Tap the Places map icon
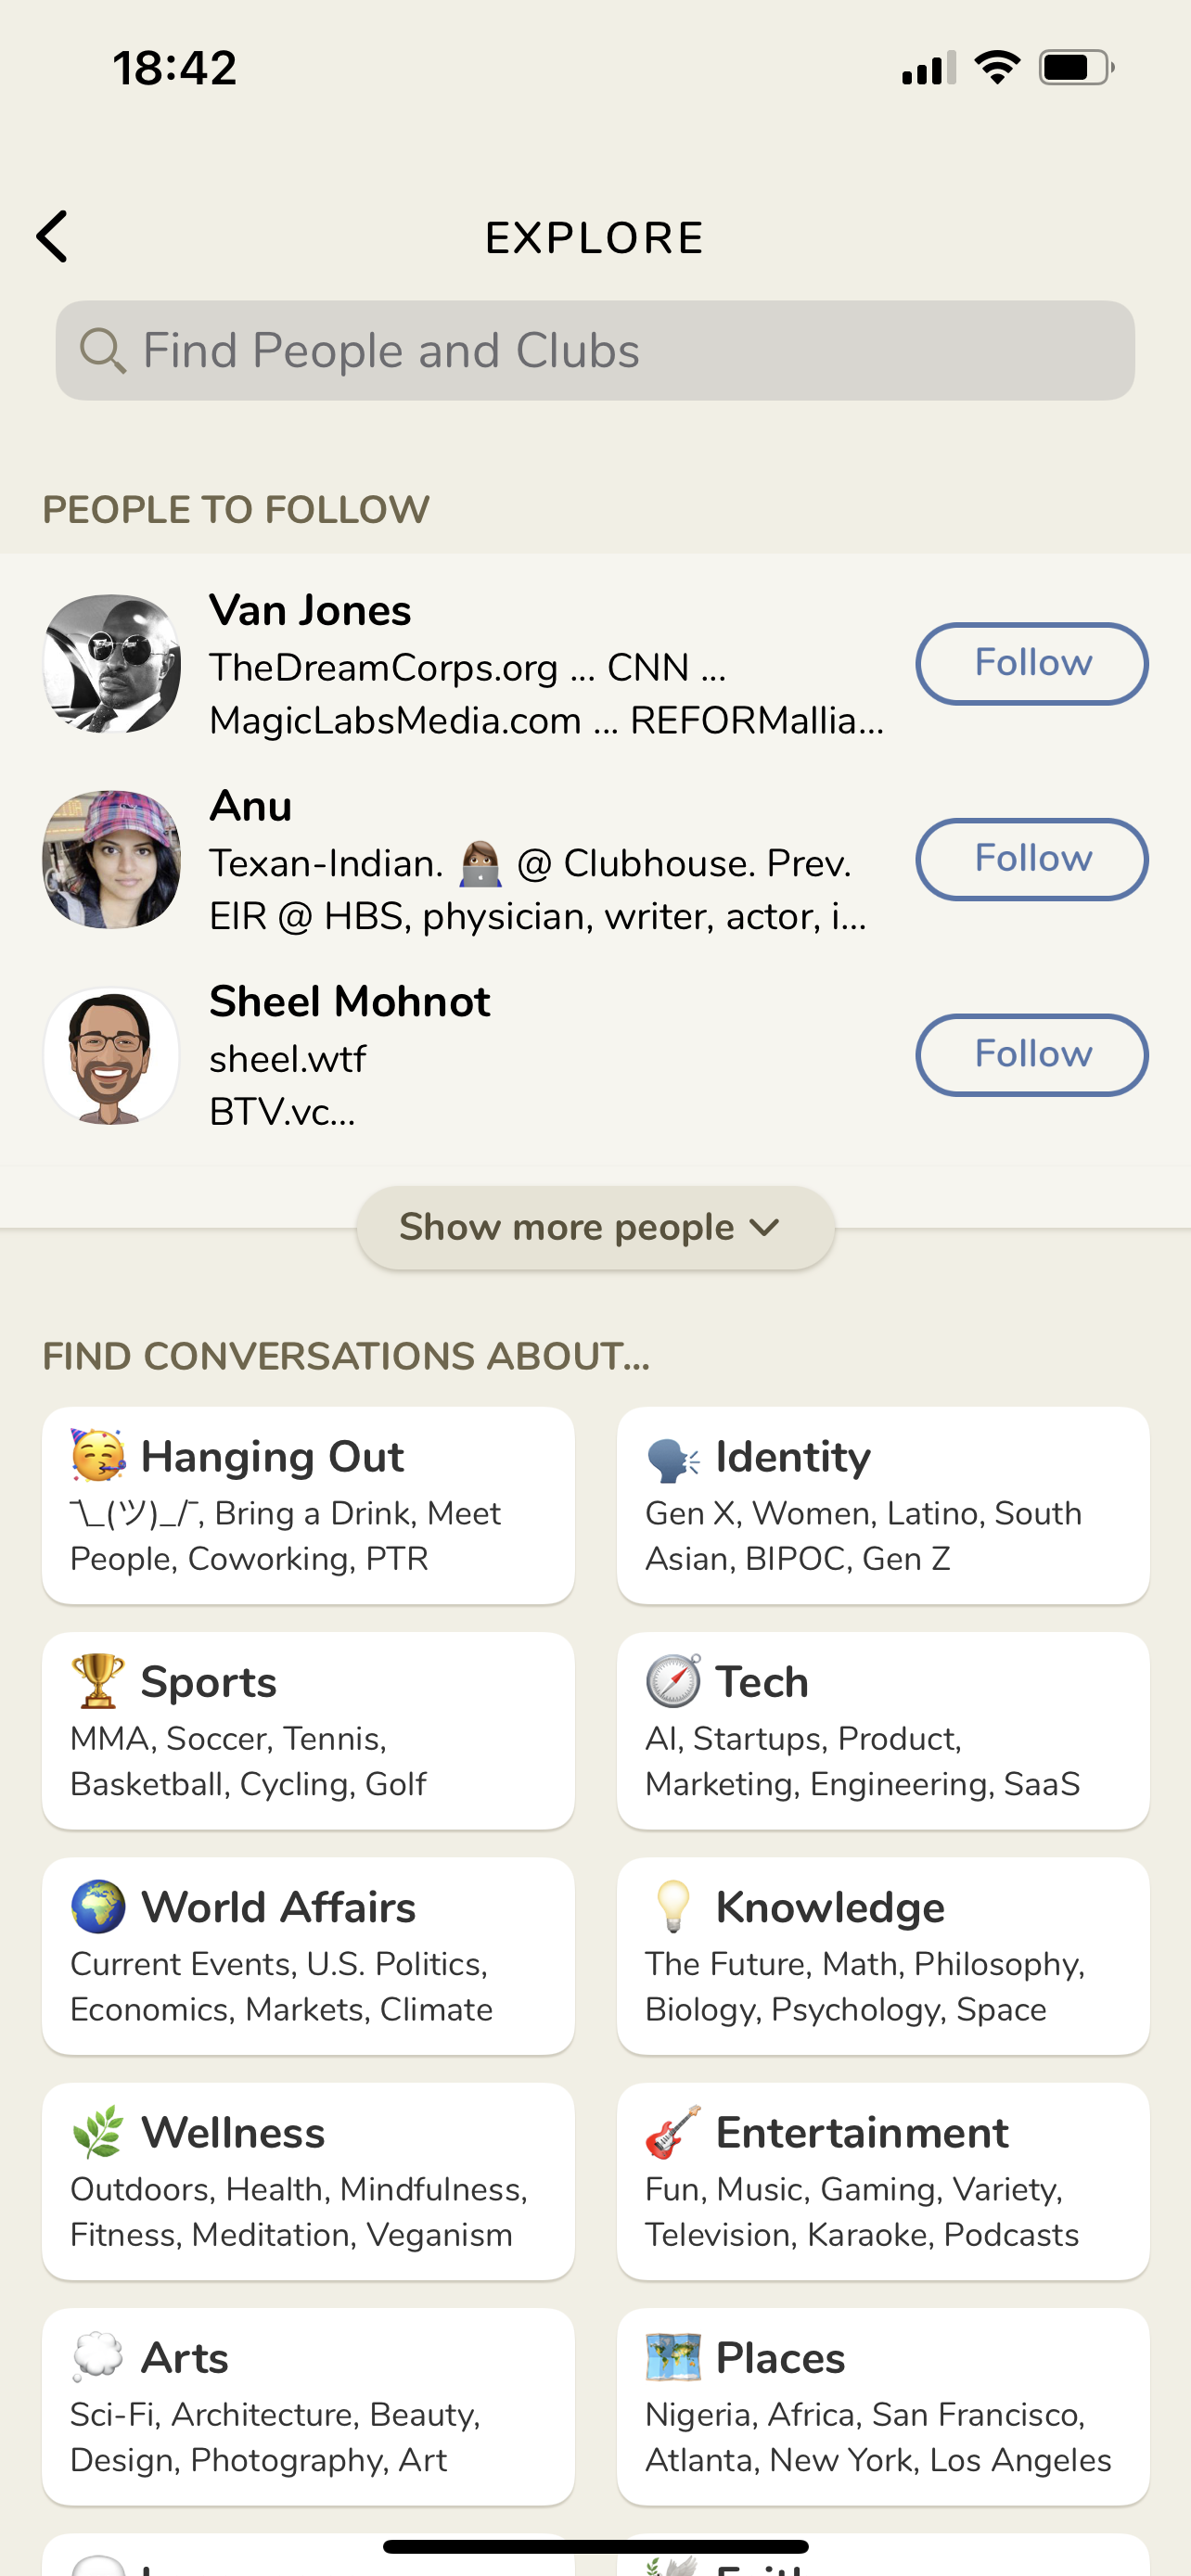This screenshot has width=1191, height=2576. point(673,2357)
